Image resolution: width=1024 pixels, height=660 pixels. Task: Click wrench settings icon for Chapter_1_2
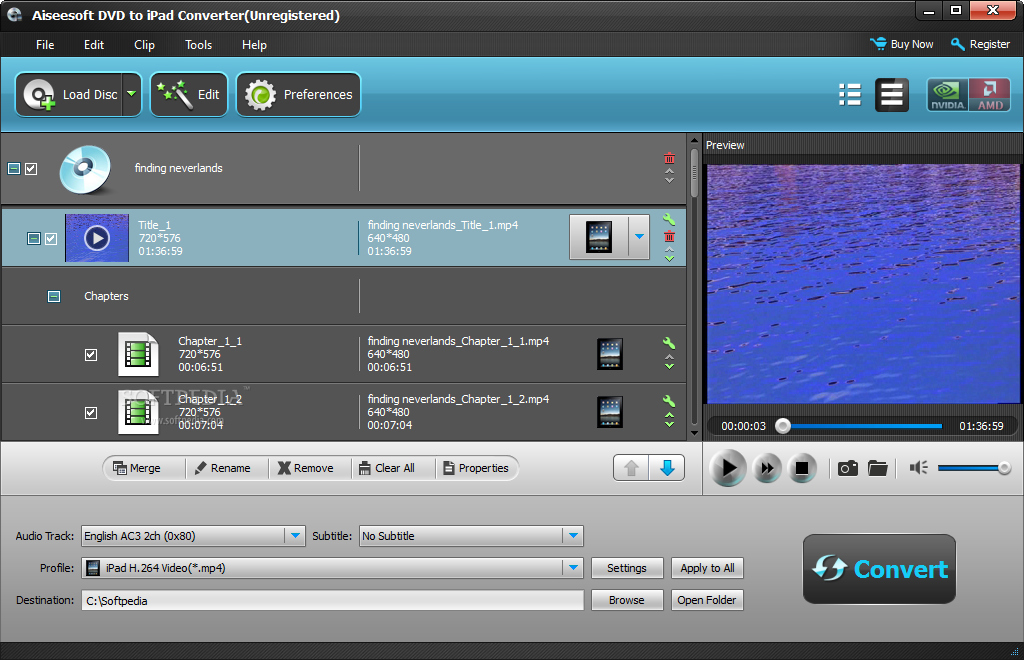[x=669, y=401]
